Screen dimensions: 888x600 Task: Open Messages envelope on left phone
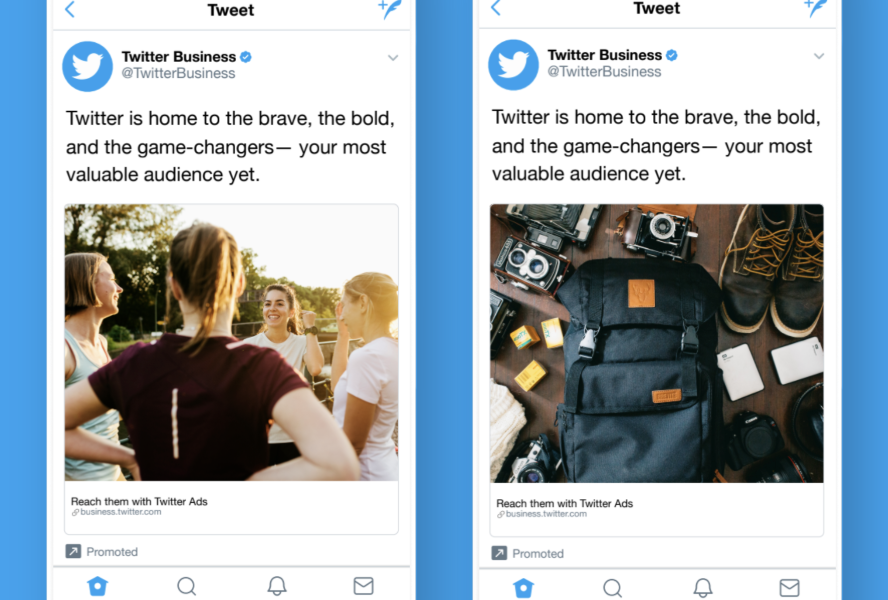[x=364, y=586]
